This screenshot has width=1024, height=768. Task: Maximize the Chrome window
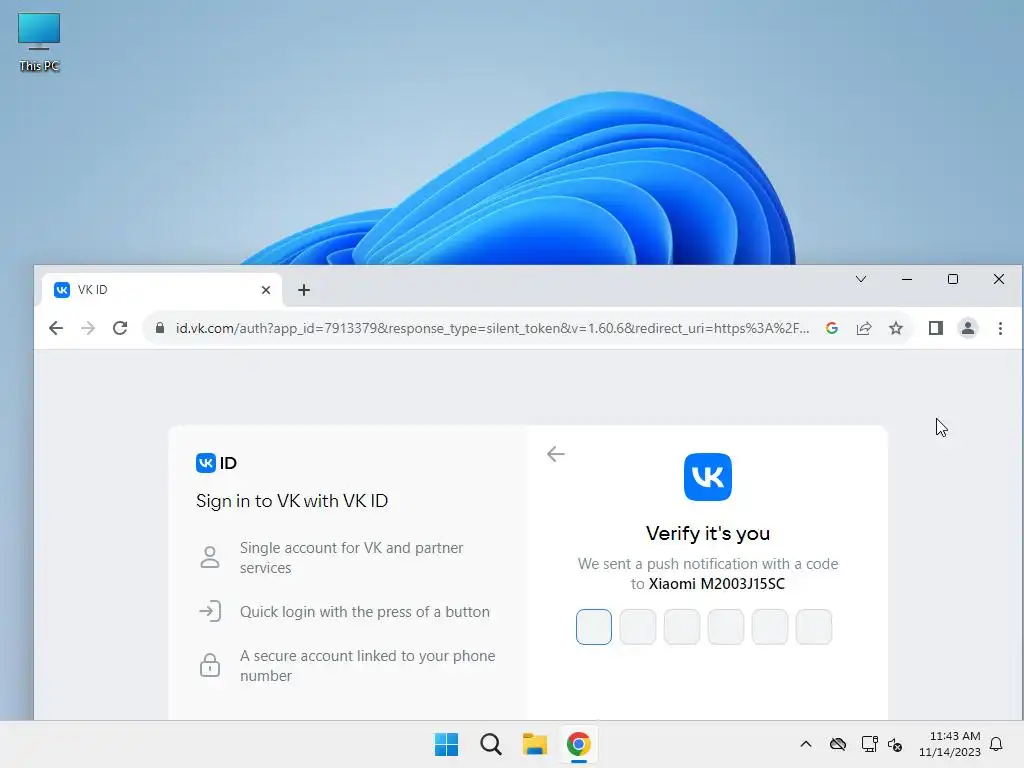click(953, 279)
